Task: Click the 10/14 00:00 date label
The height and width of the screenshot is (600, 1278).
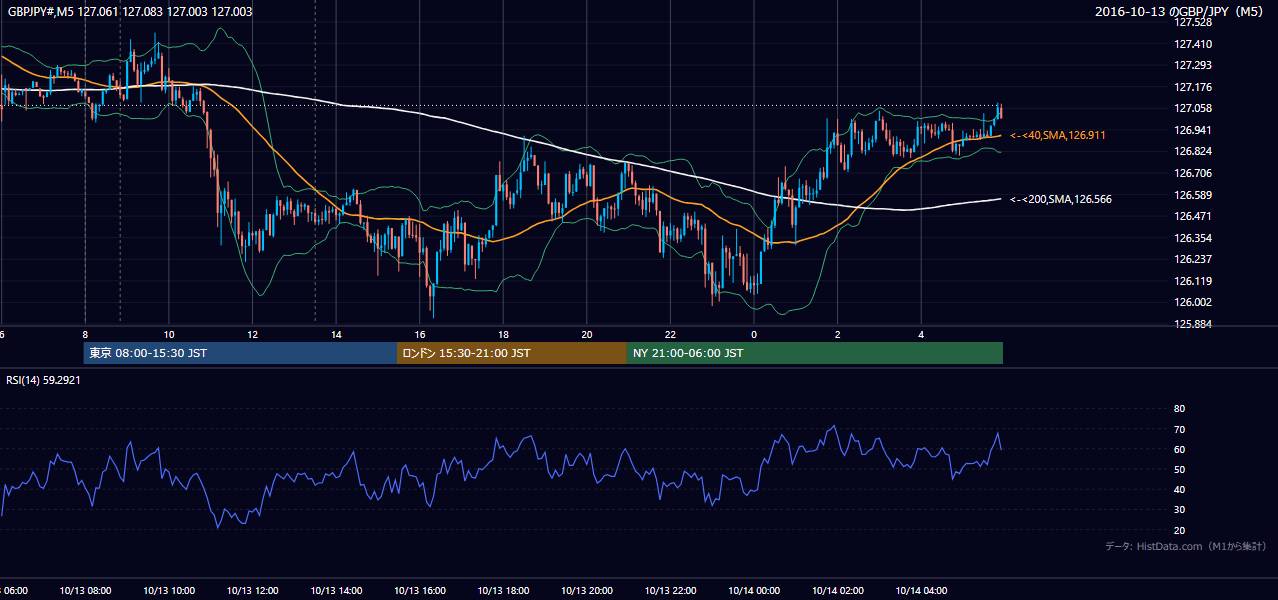Action: pyautogui.click(x=755, y=591)
